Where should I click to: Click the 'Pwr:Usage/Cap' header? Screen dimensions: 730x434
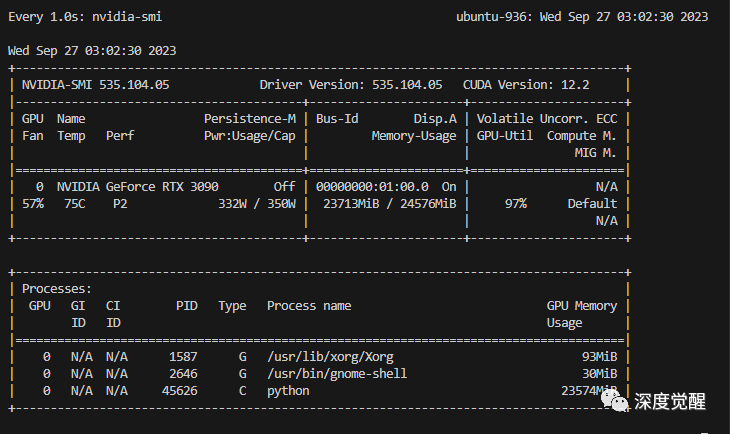(250, 136)
